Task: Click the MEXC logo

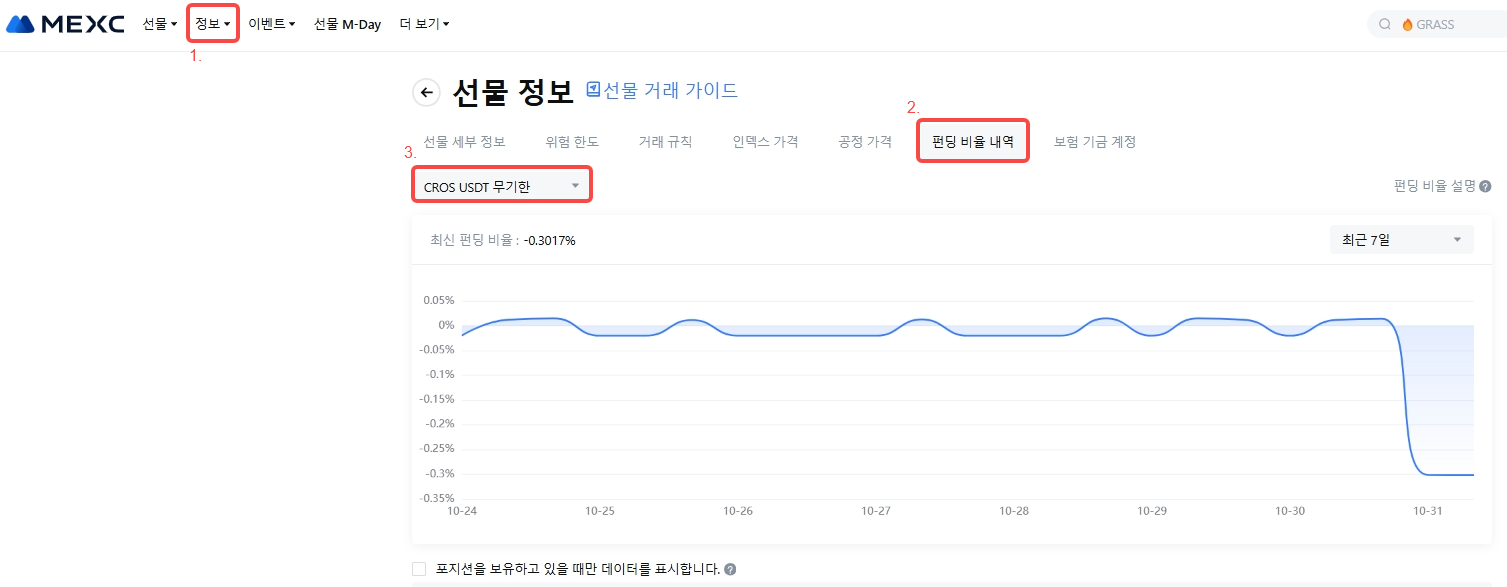Action: tap(65, 24)
